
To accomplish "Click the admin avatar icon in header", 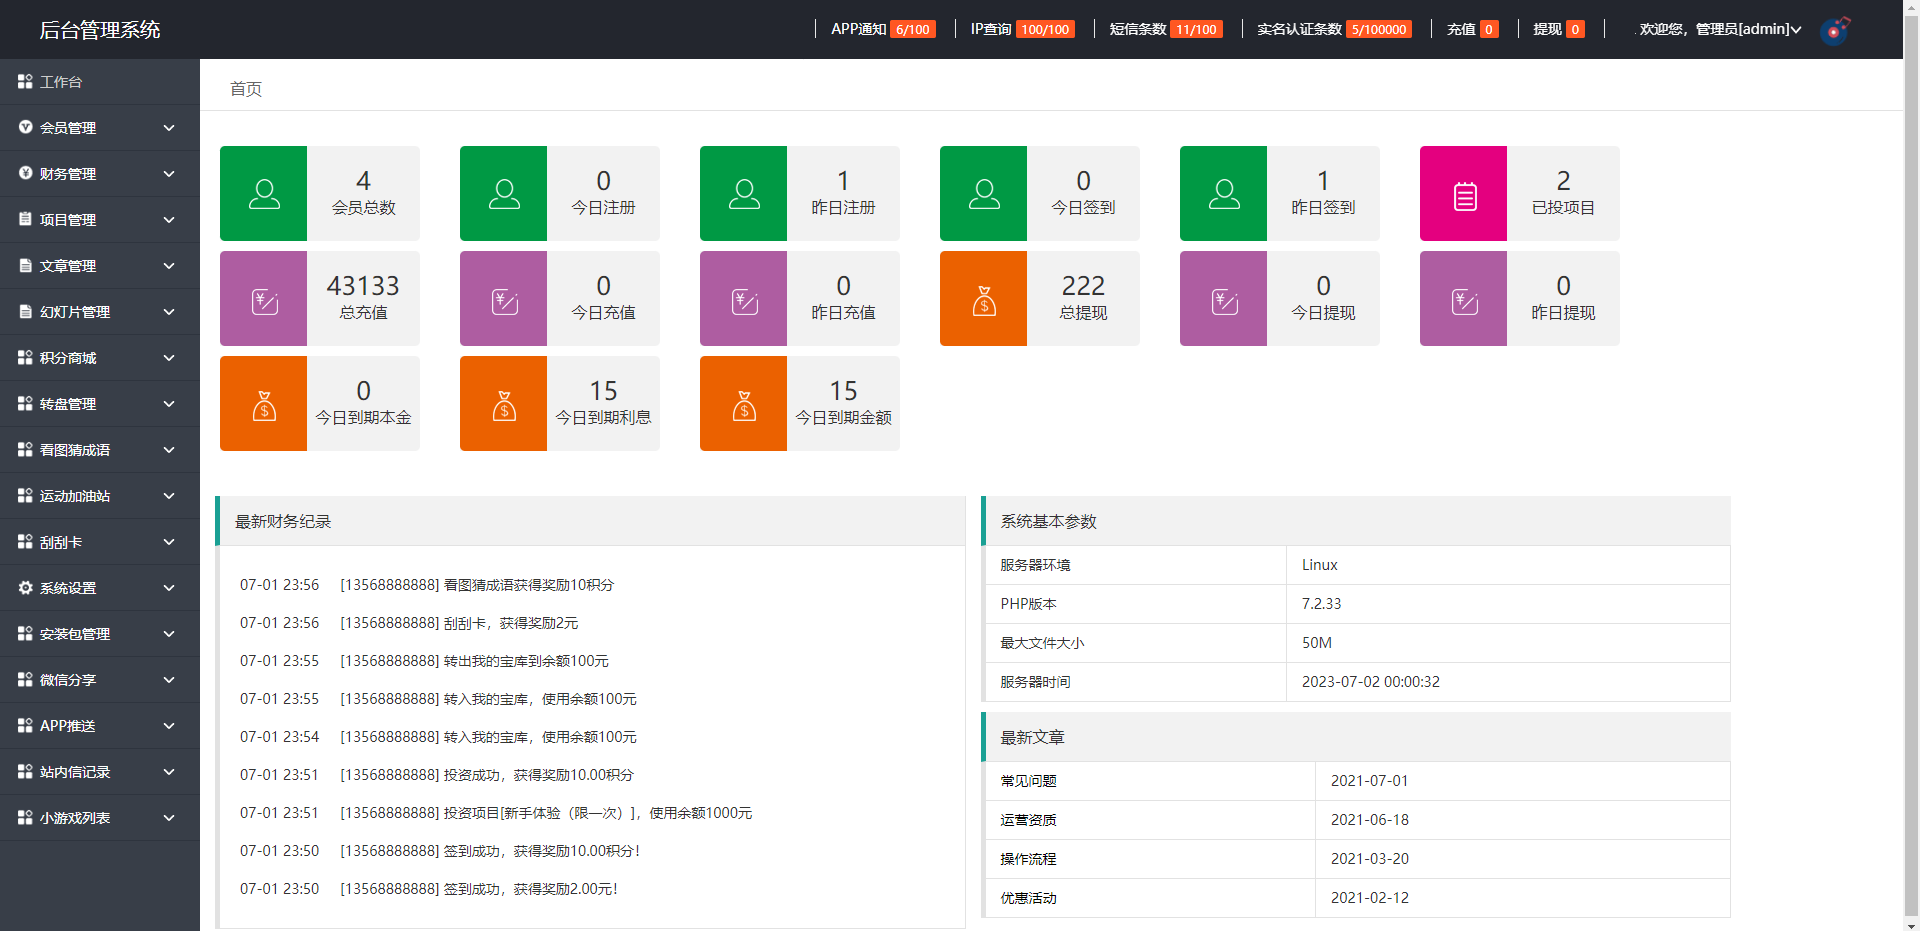I will pos(1835,30).
